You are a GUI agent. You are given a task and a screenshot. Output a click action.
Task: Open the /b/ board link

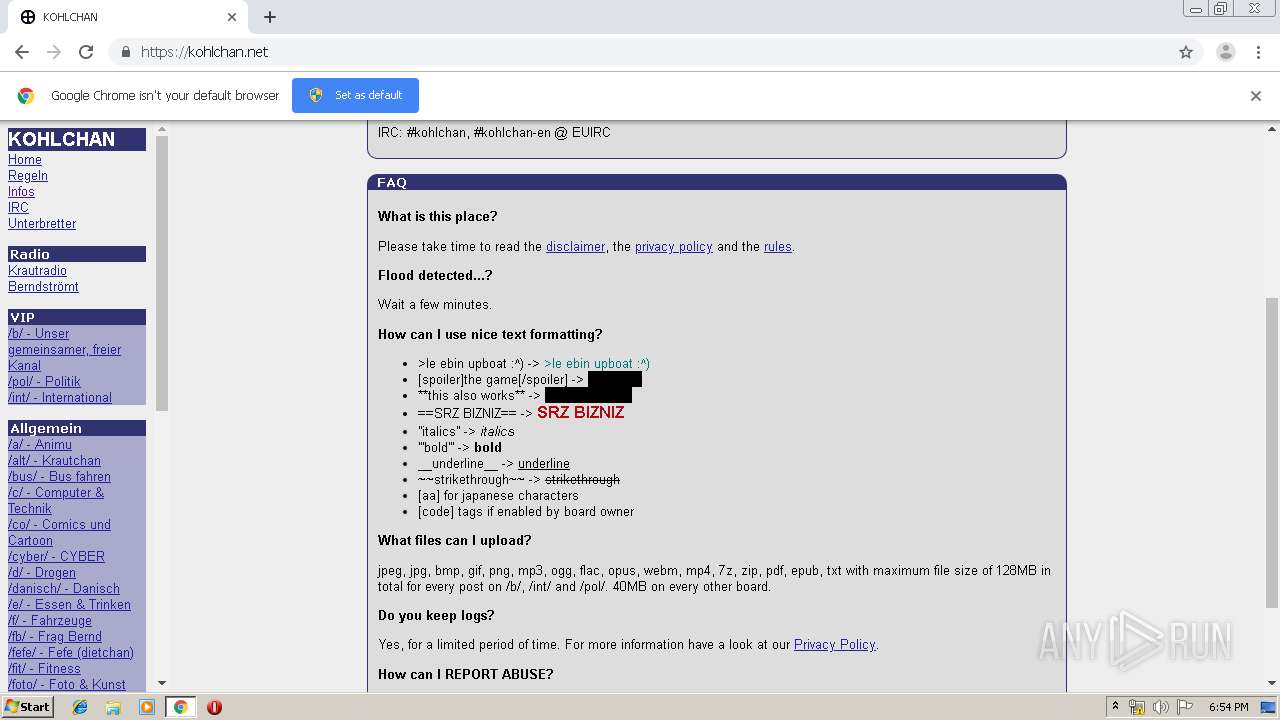[x=65, y=350]
